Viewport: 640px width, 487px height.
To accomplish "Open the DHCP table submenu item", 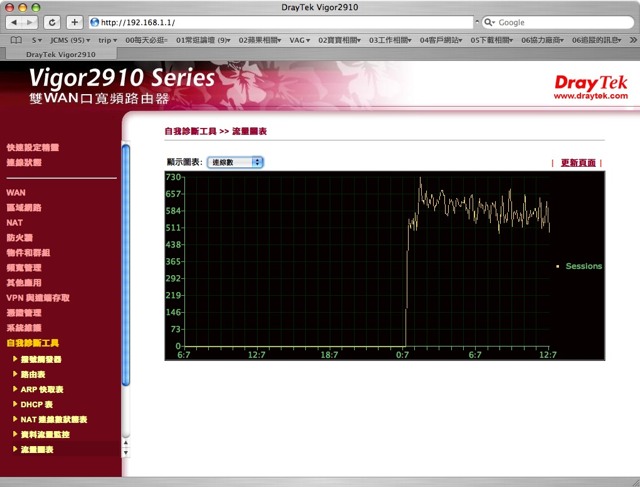I will [37, 405].
